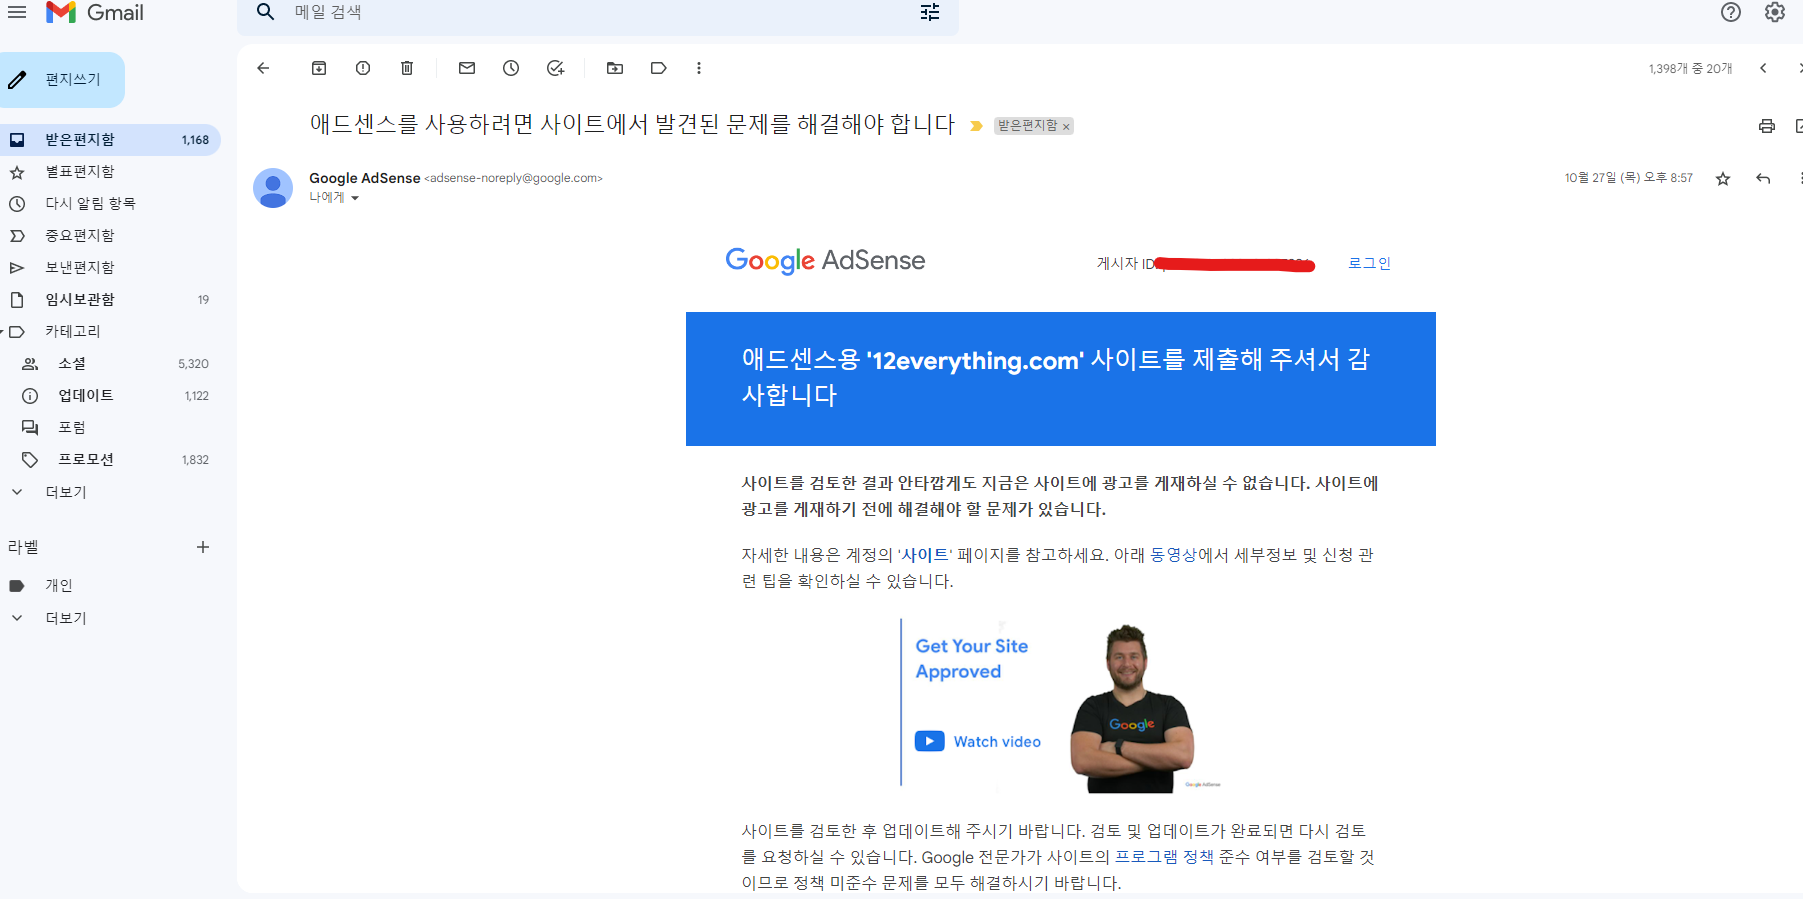Viewport: 1803px width, 899px height.
Task: Open the 임시보관함 drafts folder
Action: [110, 300]
